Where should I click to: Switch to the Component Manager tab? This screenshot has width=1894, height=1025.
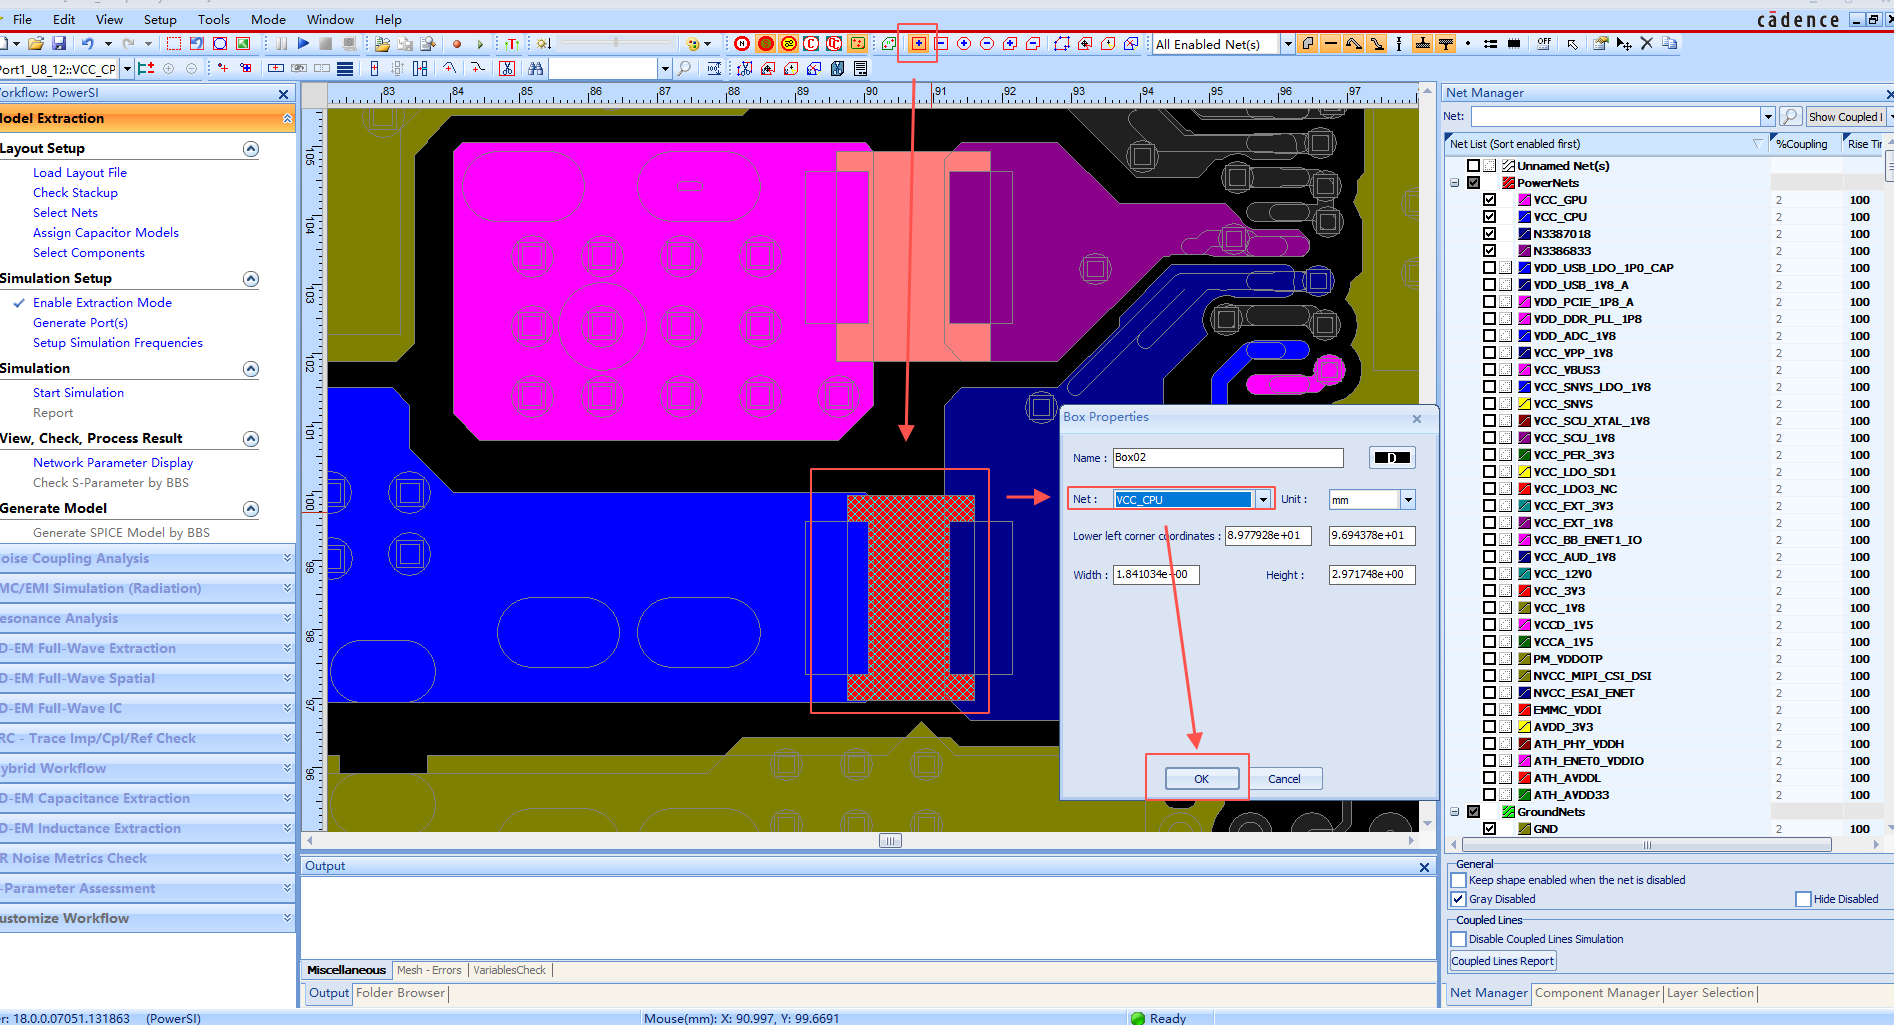pyautogui.click(x=1597, y=993)
